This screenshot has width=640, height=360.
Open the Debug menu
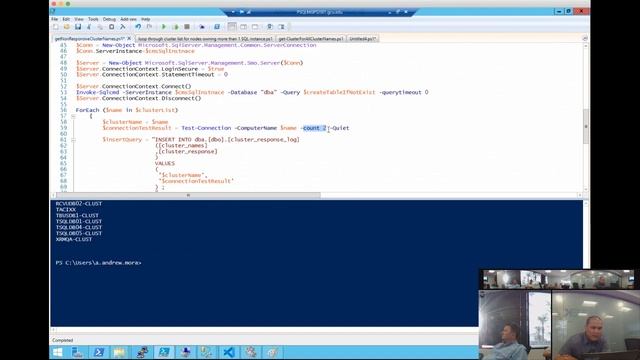pos(109,19)
